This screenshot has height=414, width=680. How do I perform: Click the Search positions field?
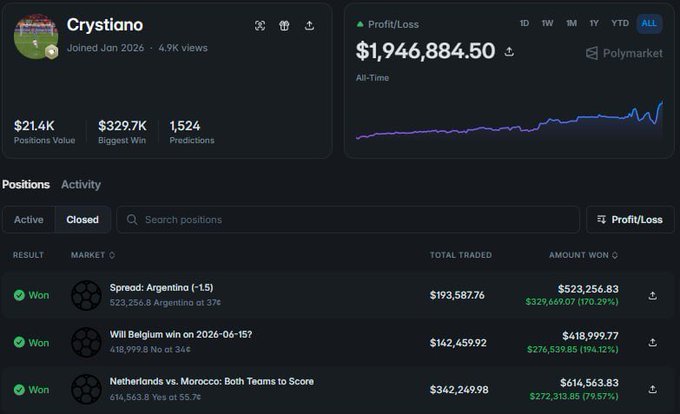click(348, 220)
